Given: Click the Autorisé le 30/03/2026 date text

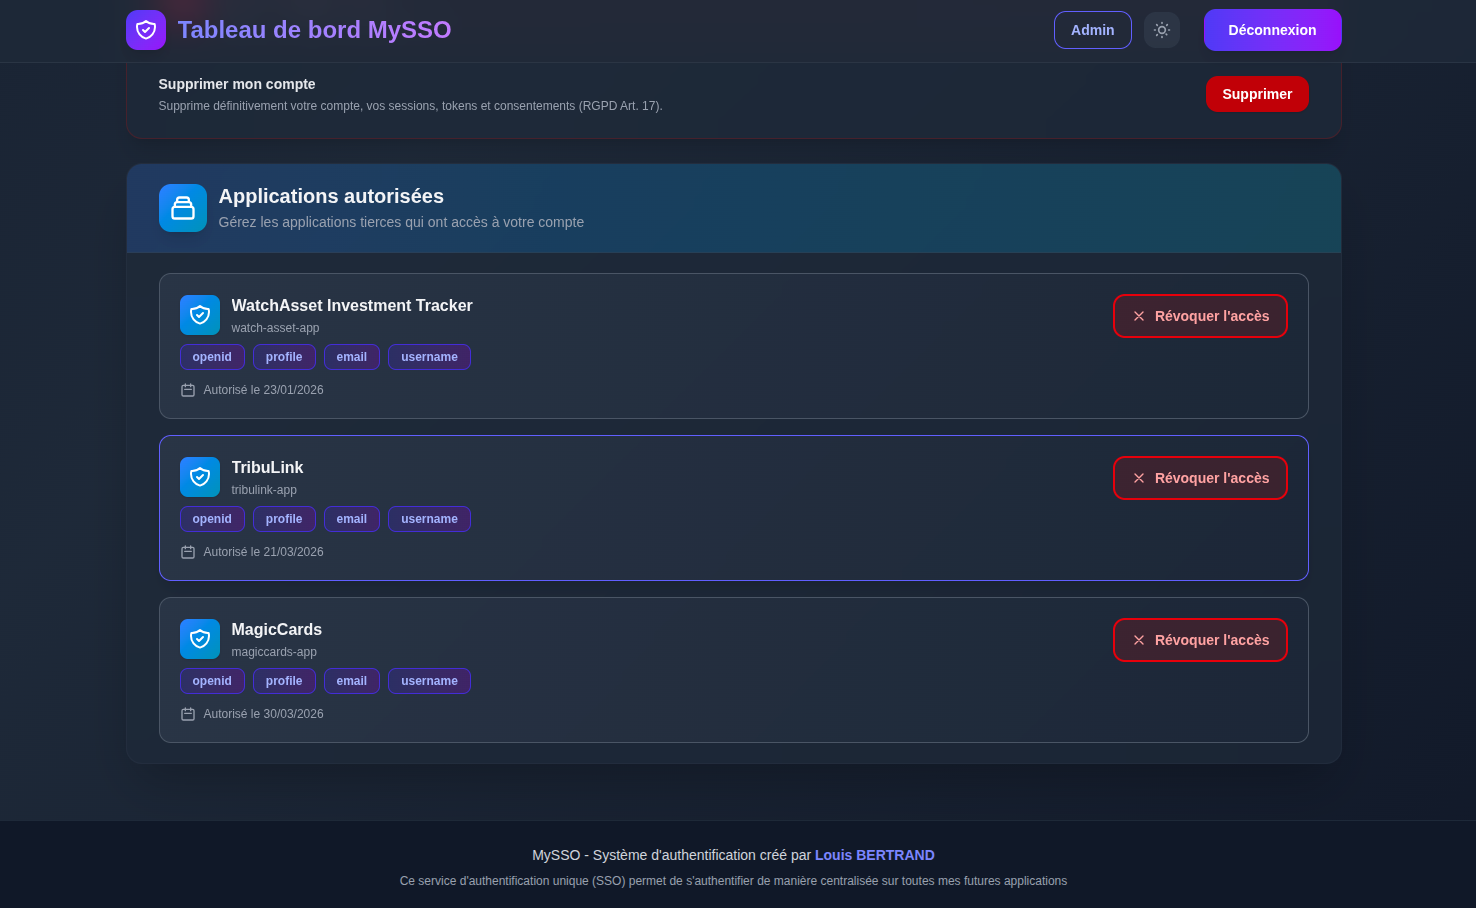Looking at the screenshot, I should point(264,714).
